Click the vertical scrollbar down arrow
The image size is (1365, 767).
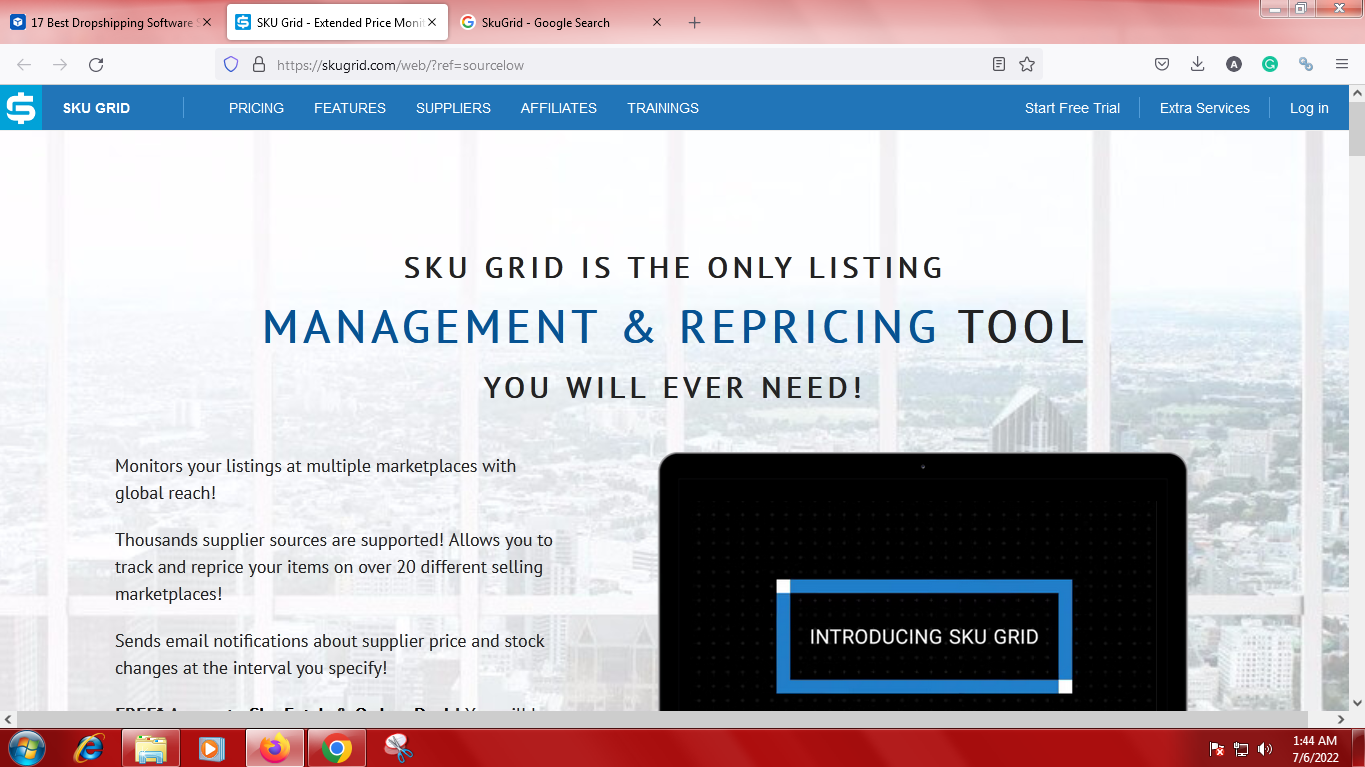pyautogui.click(x=1357, y=702)
